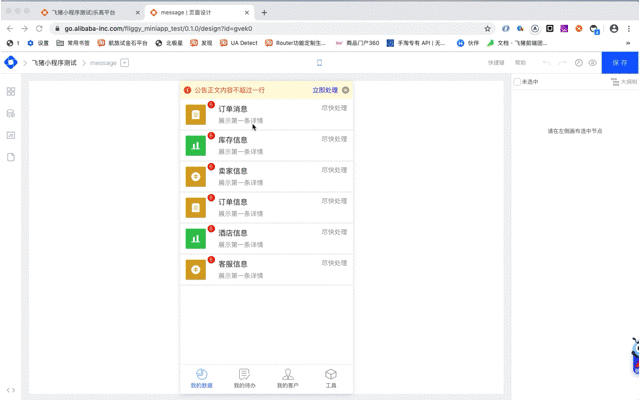The image size is (640, 400).
Task: Open the Chrome profile avatar icon
Action: point(614,29)
